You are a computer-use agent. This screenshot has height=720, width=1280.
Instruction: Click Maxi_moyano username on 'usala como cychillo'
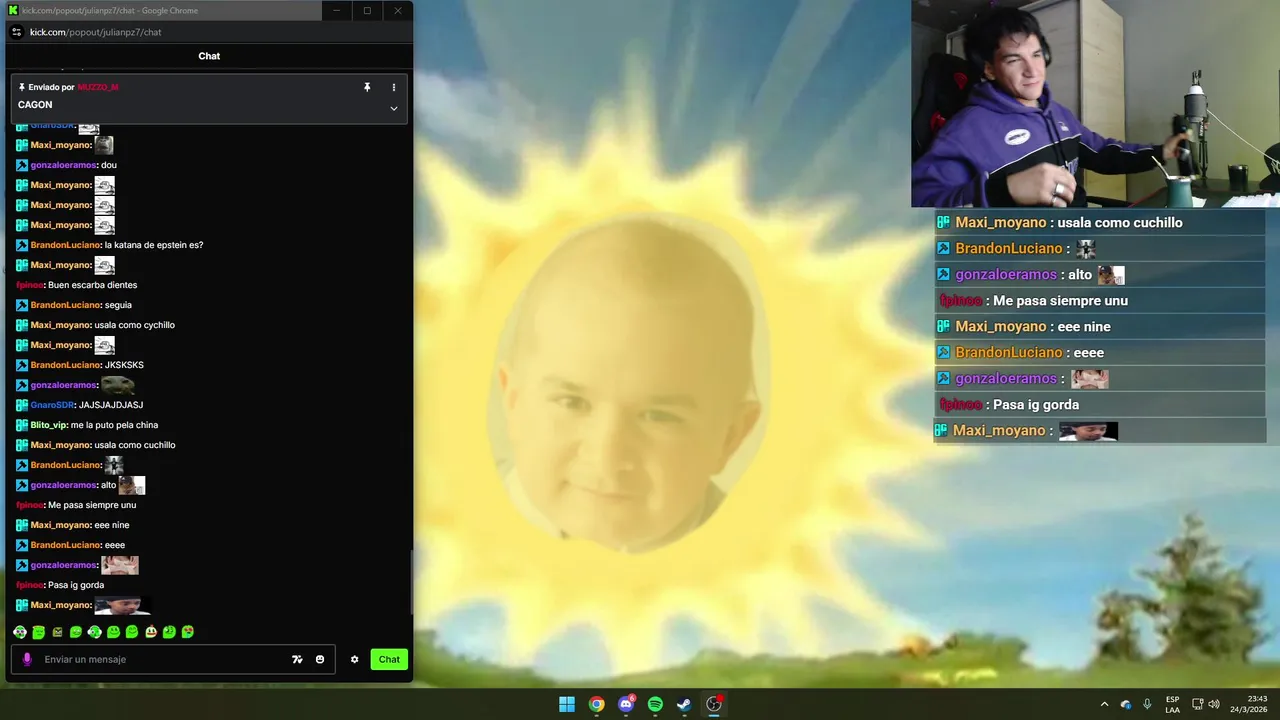click(60, 325)
